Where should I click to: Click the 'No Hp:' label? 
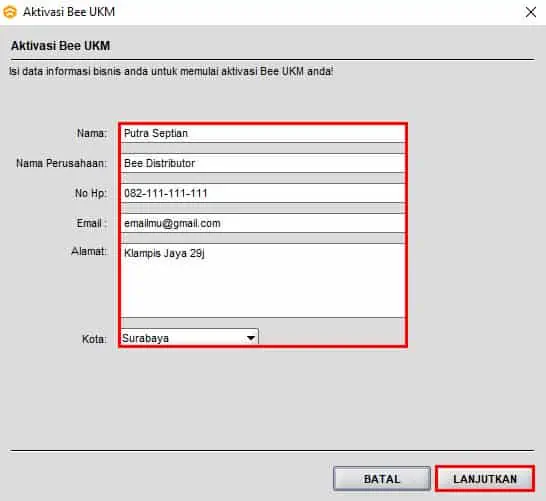pyautogui.click(x=91, y=194)
